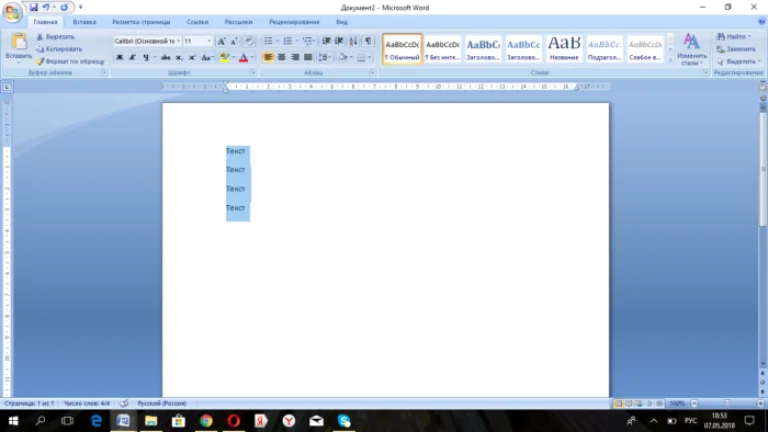Expand styles gallery more arrow
768x432 pixels.
(671, 59)
